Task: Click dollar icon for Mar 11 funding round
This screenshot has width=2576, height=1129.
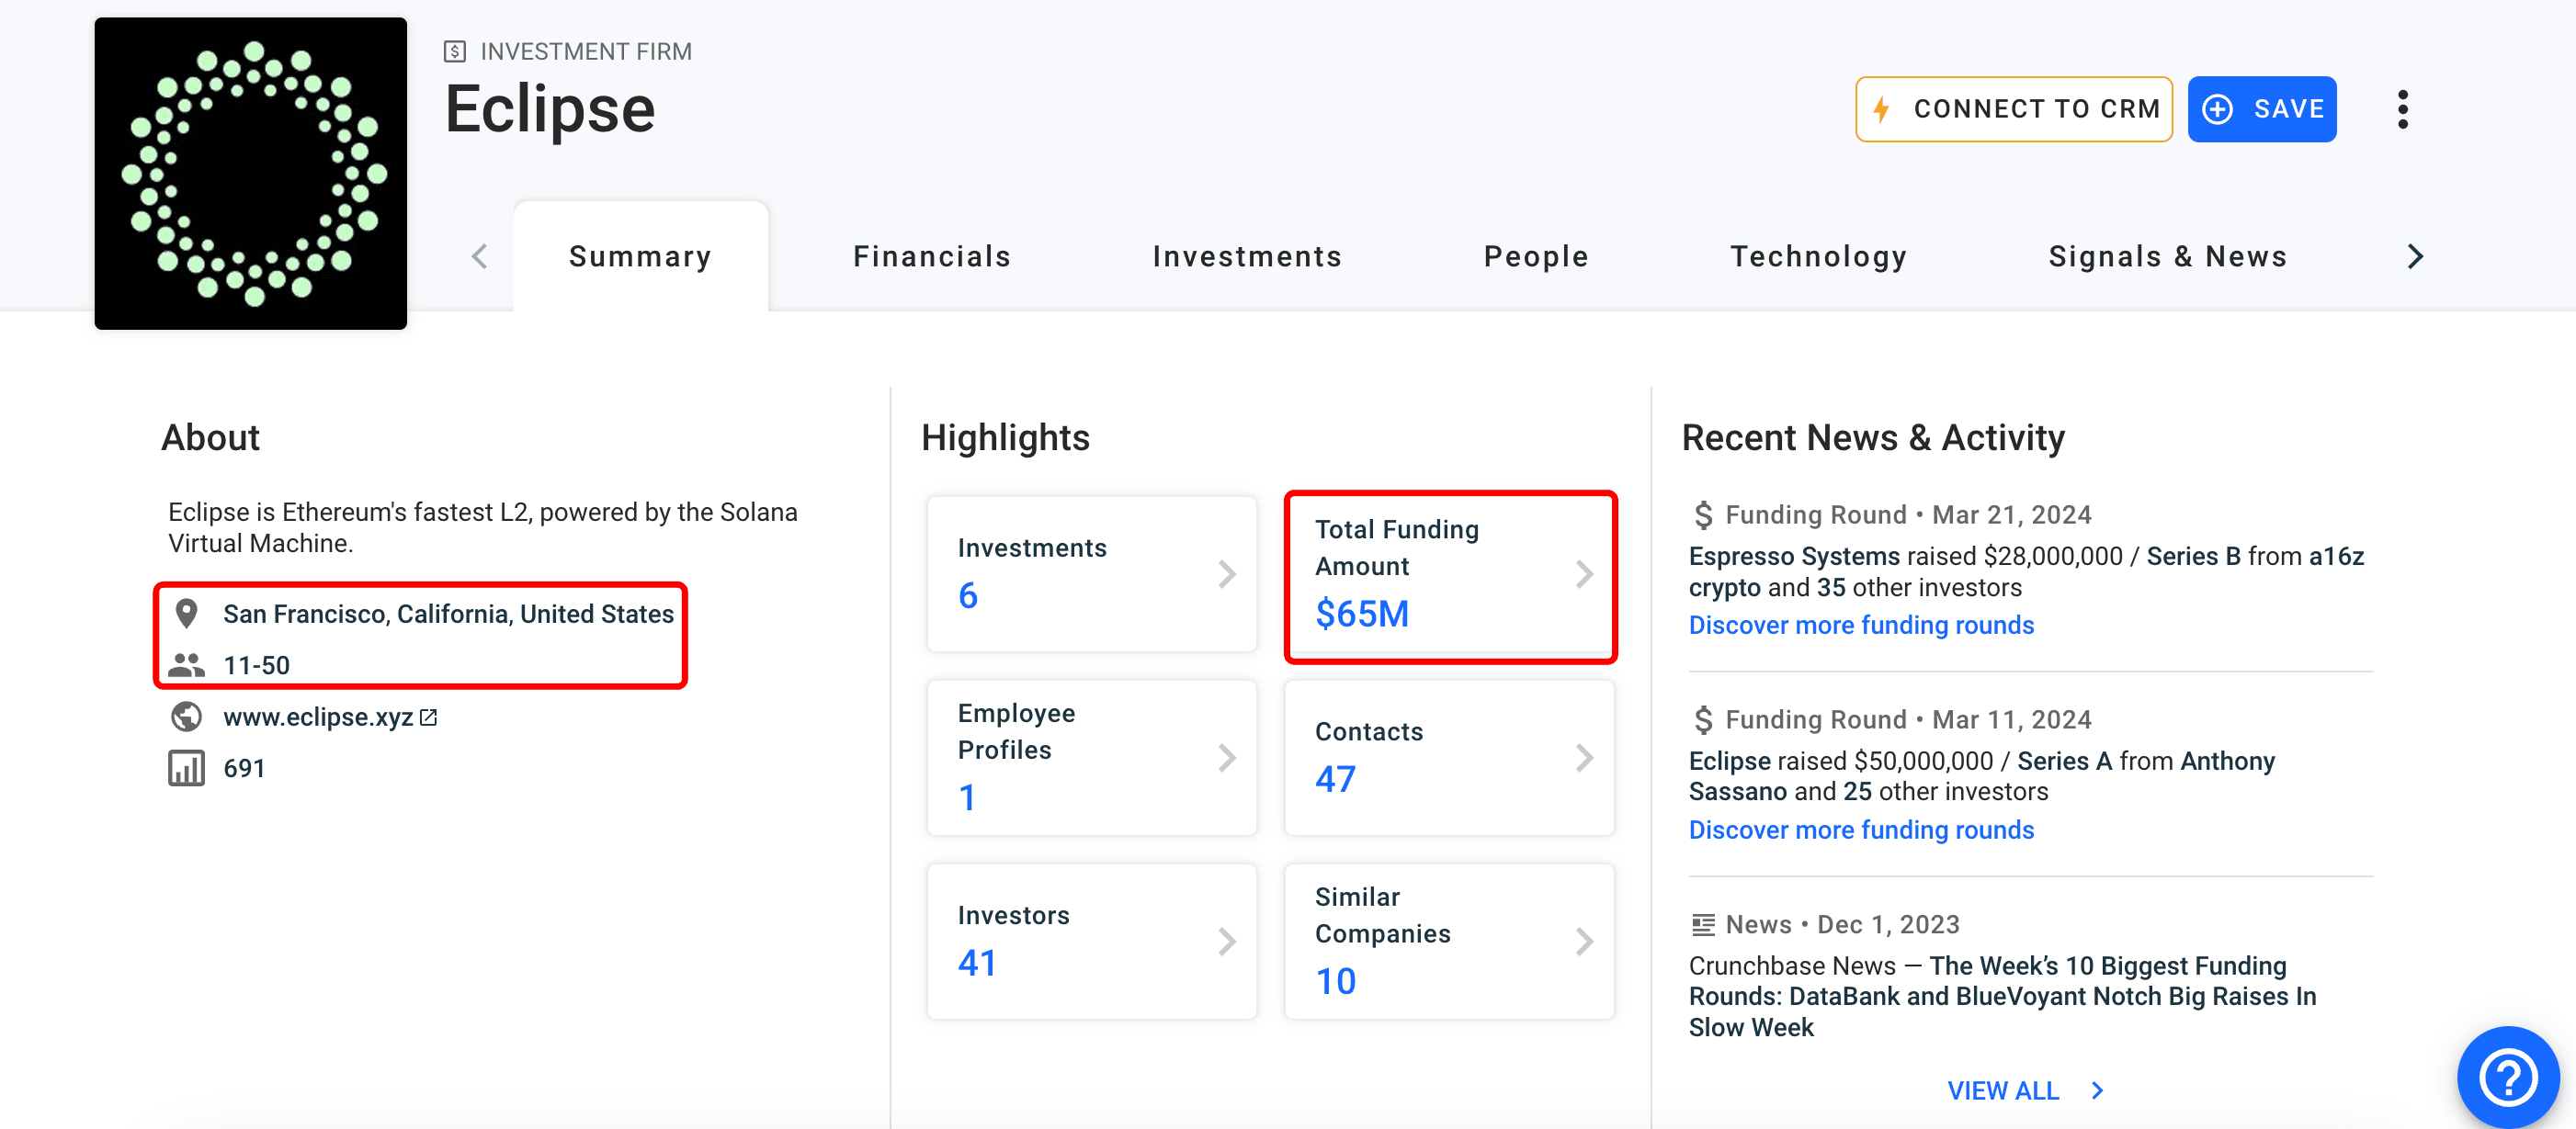Action: pos(1703,719)
